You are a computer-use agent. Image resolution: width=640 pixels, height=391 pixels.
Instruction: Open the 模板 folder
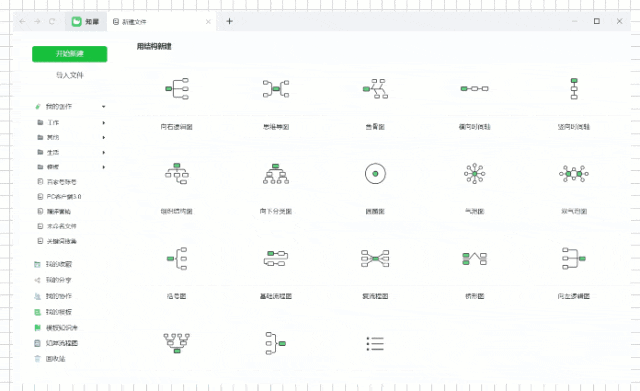click(x=53, y=167)
